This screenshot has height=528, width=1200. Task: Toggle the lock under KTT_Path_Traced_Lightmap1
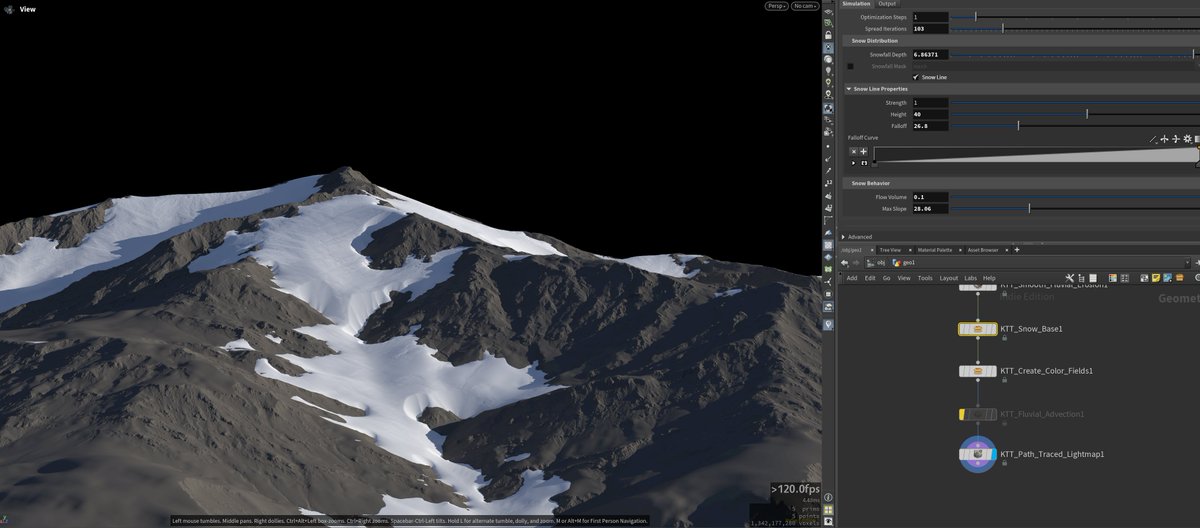tap(1004, 464)
